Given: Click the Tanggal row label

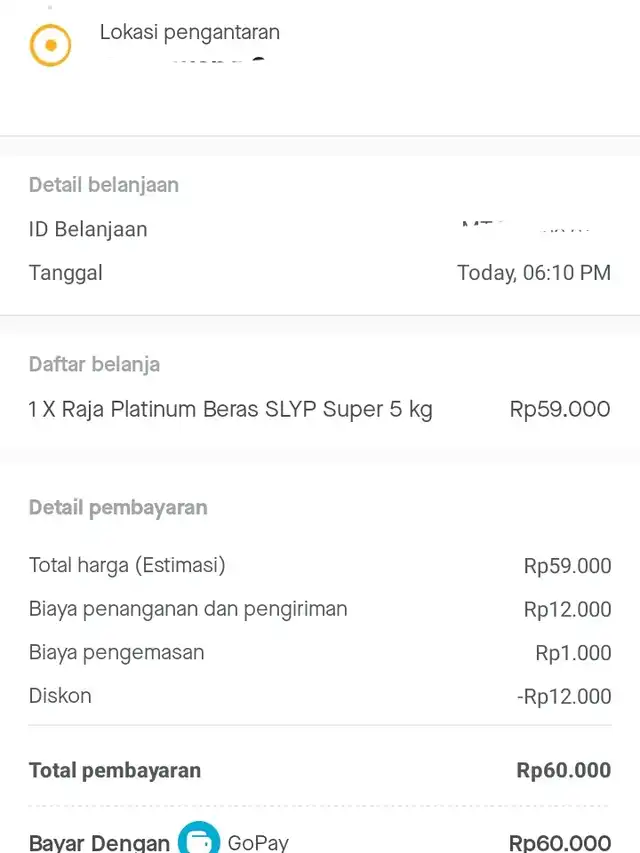Looking at the screenshot, I should [x=66, y=273].
